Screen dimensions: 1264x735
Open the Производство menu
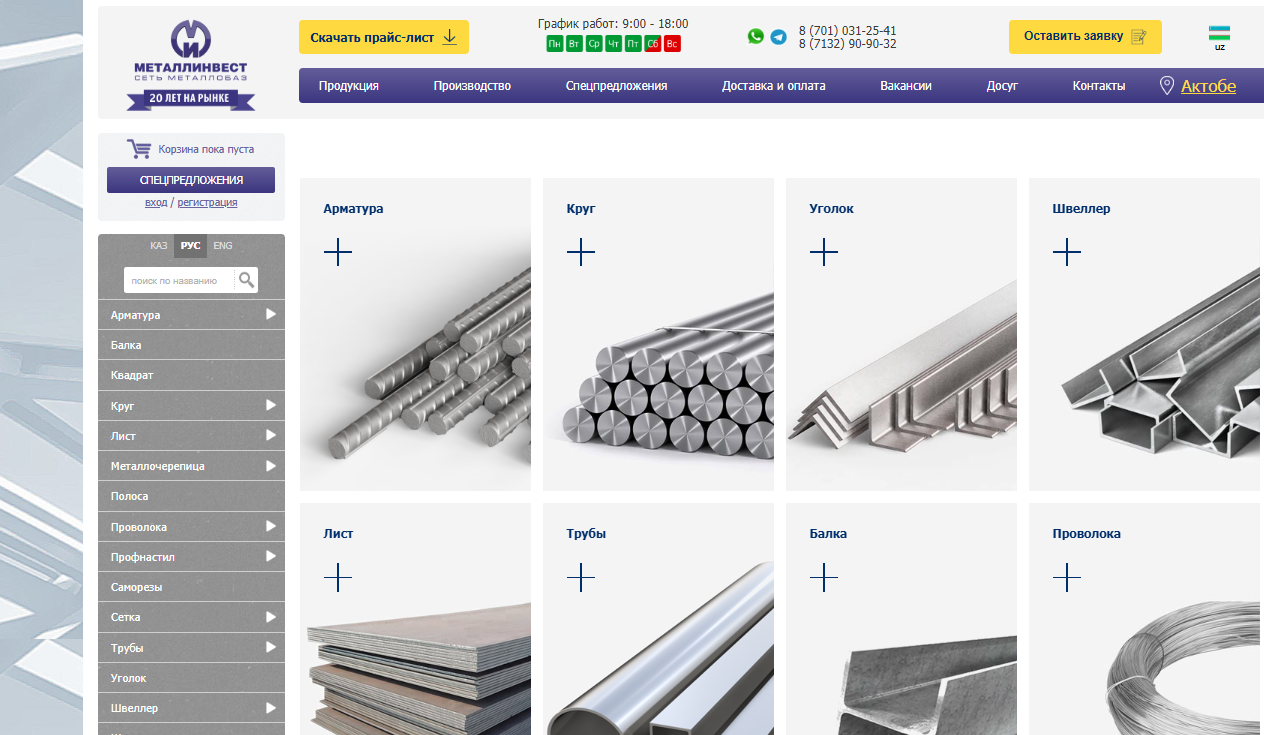pos(472,86)
